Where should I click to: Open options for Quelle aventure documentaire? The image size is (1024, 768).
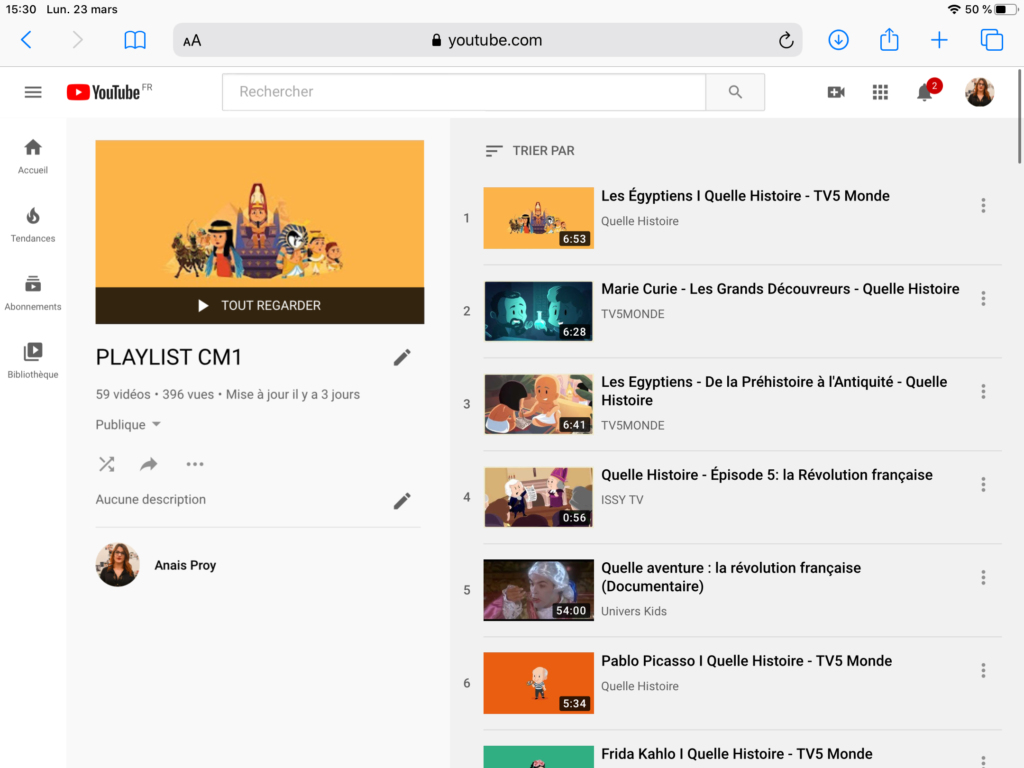pos(983,577)
